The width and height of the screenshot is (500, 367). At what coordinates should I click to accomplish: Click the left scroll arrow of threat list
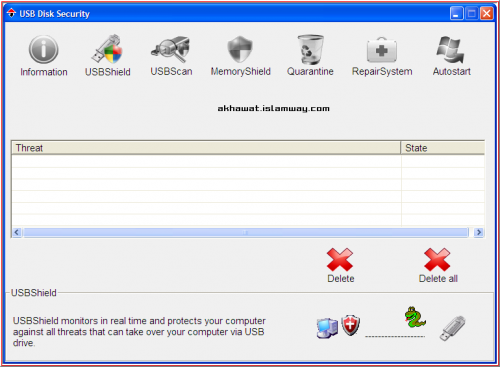[17, 232]
